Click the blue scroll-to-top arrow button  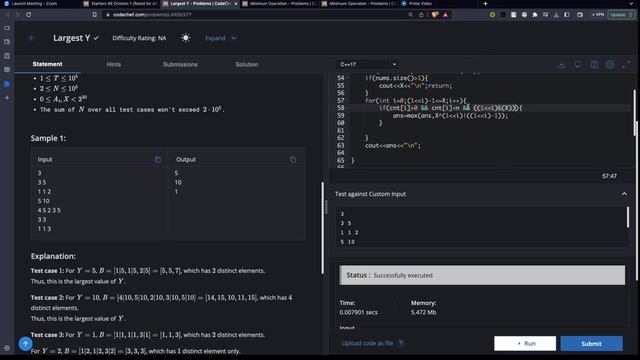pyautogui.click(x=25, y=344)
